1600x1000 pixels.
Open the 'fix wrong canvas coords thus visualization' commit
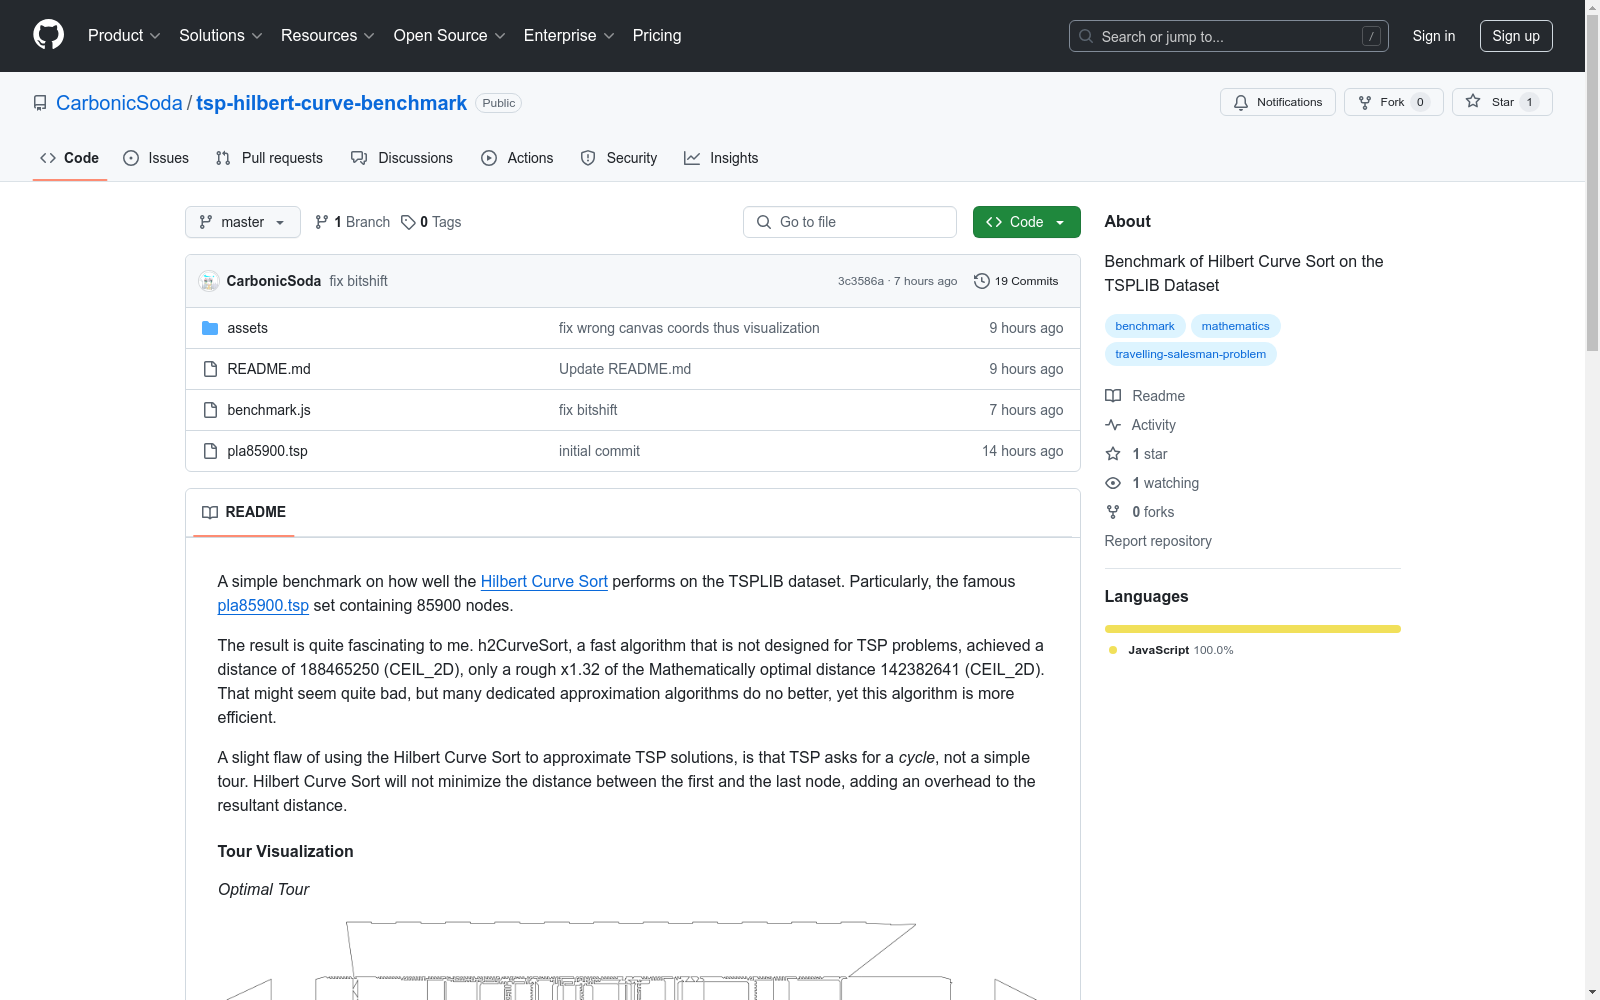coord(689,328)
